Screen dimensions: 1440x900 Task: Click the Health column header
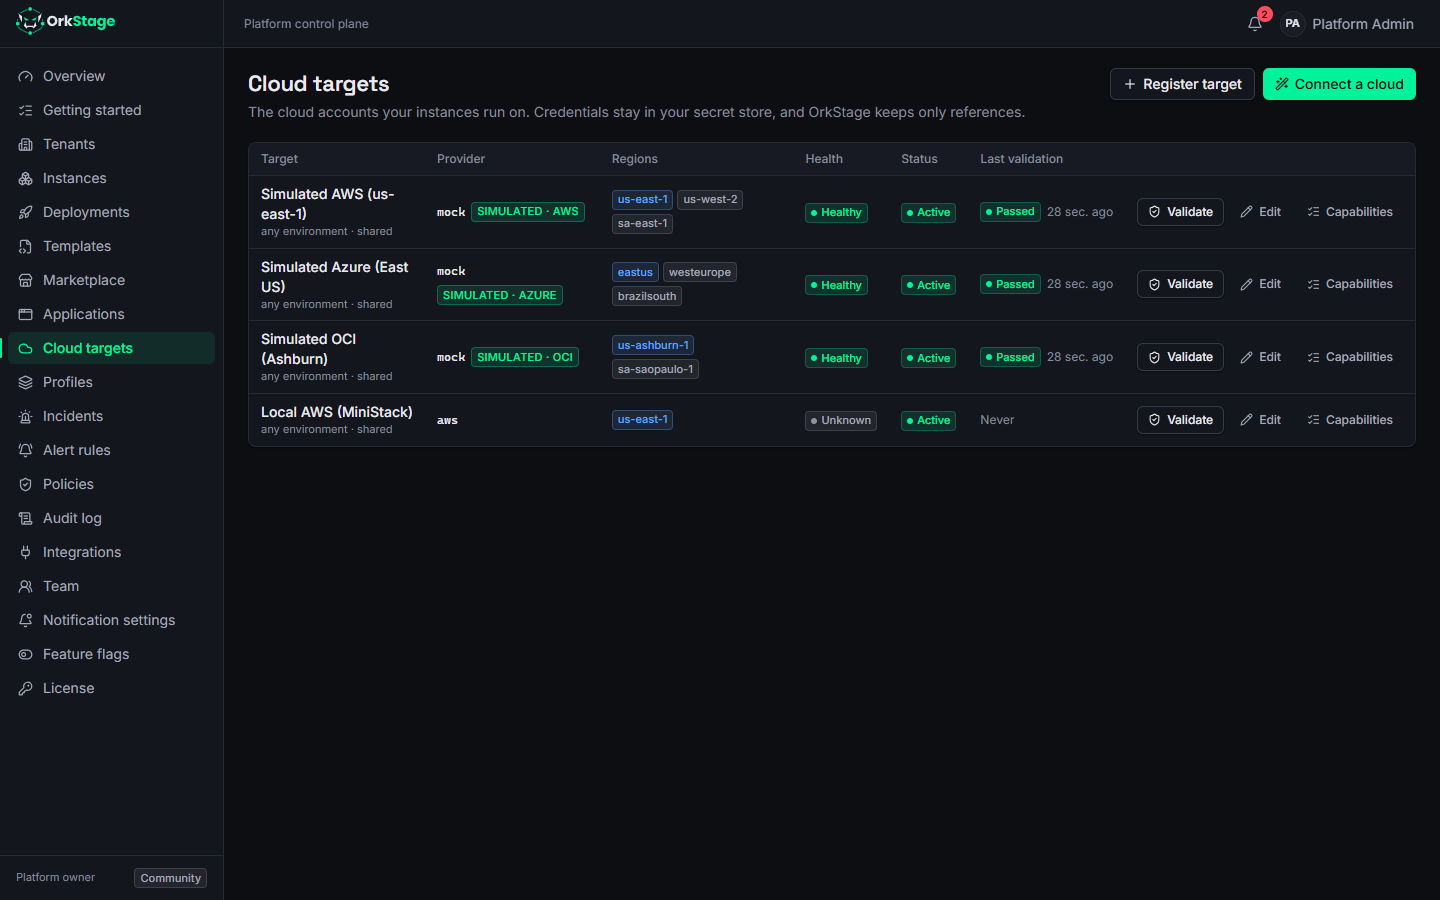coord(824,159)
